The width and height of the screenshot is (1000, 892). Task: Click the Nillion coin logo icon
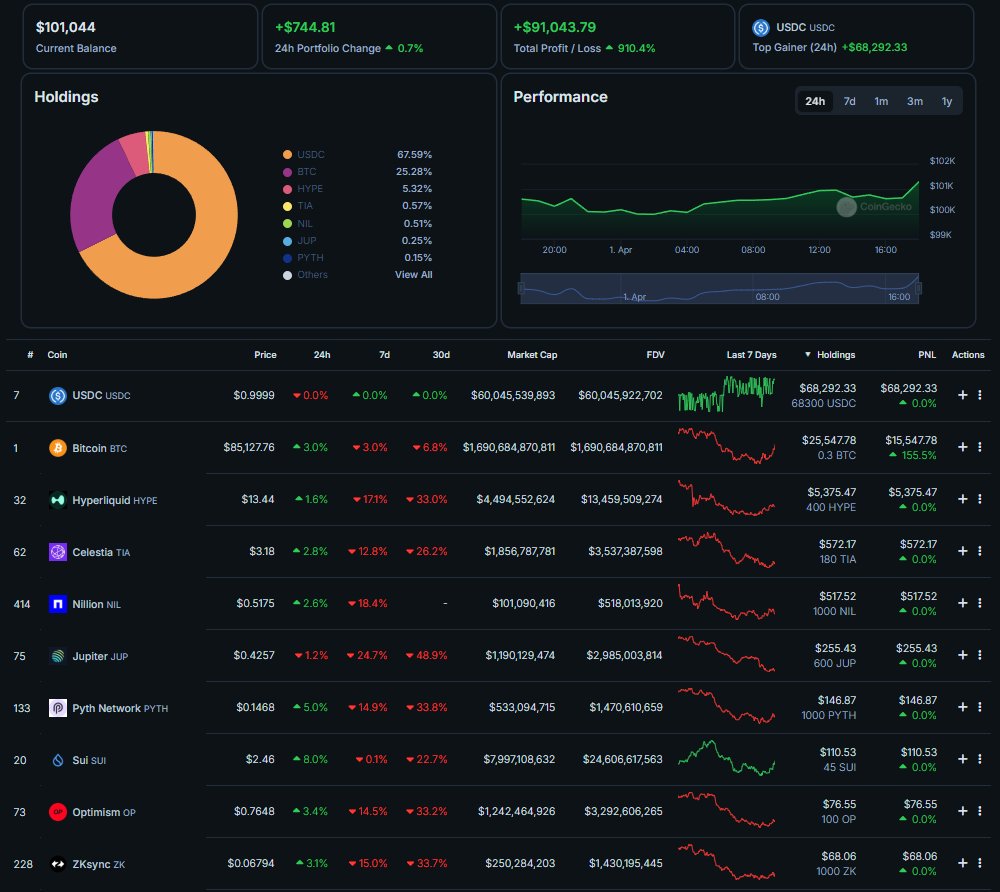(x=57, y=604)
